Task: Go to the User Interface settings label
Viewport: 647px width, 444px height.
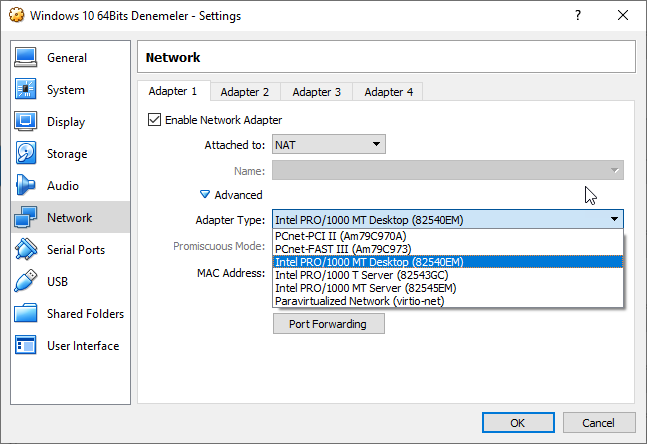Action: (83, 346)
